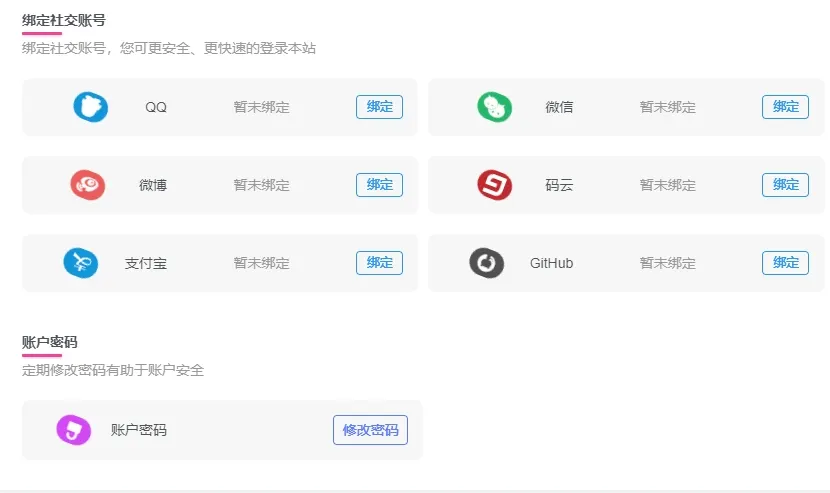
Task: Click the 微博 label text
Action: point(153,185)
